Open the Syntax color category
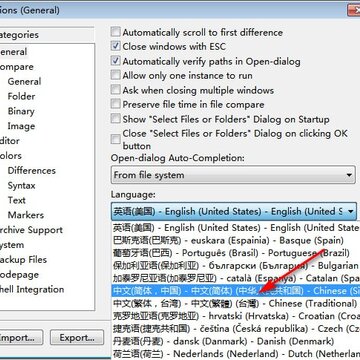The width and height of the screenshot is (360, 360). pos(21,186)
